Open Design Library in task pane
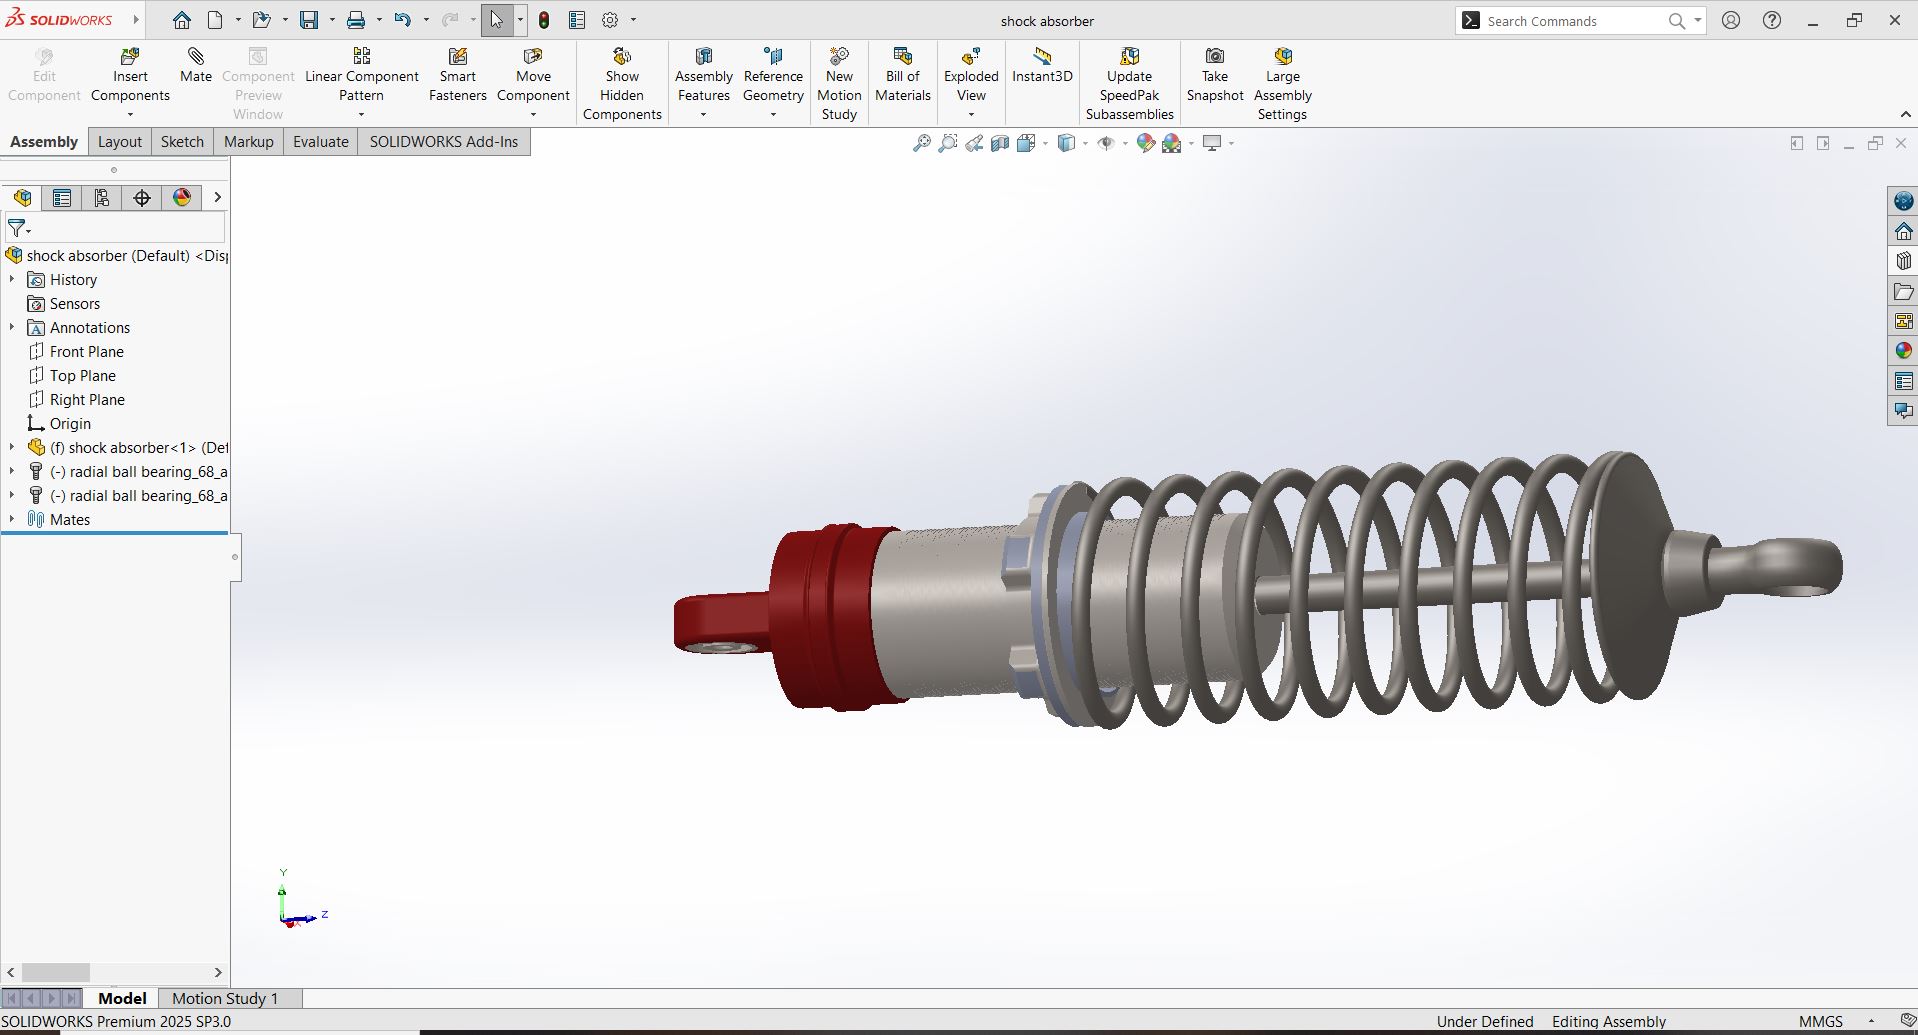Viewport: 1918px width, 1035px height. pyautogui.click(x=1903, y=261)
